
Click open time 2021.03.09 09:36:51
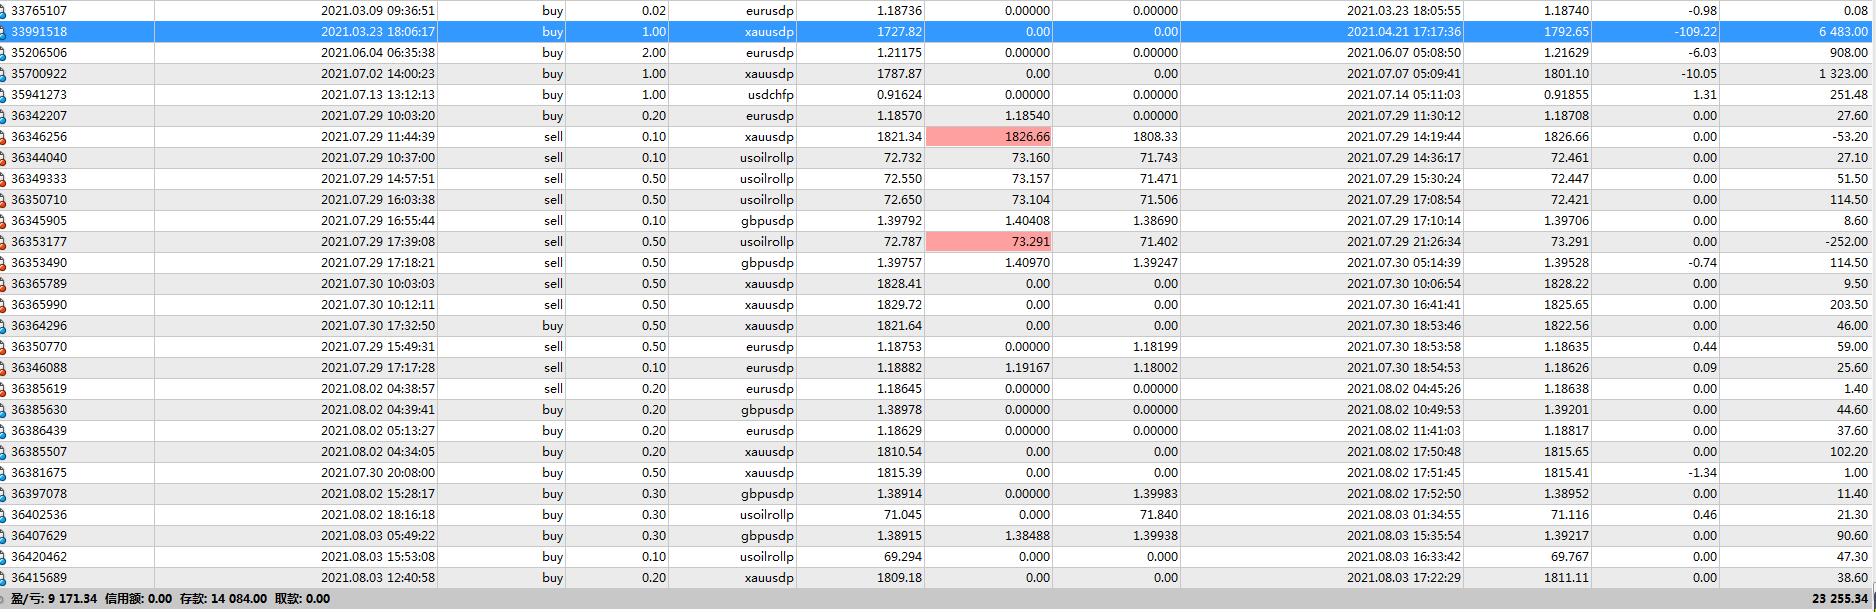pos(378,11)
